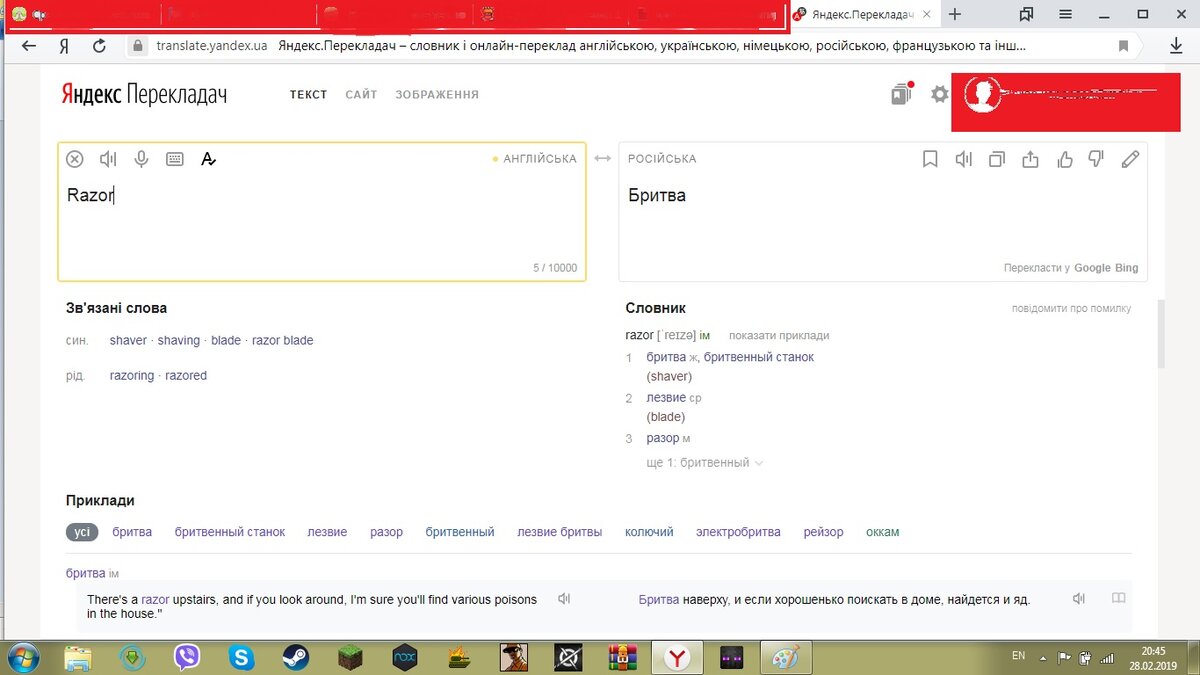Switch to the ЗОБРАЖЕННЯ tab
Viewport: 1200px width, 675px height.
pyautogui.click(x=437, y=94)
